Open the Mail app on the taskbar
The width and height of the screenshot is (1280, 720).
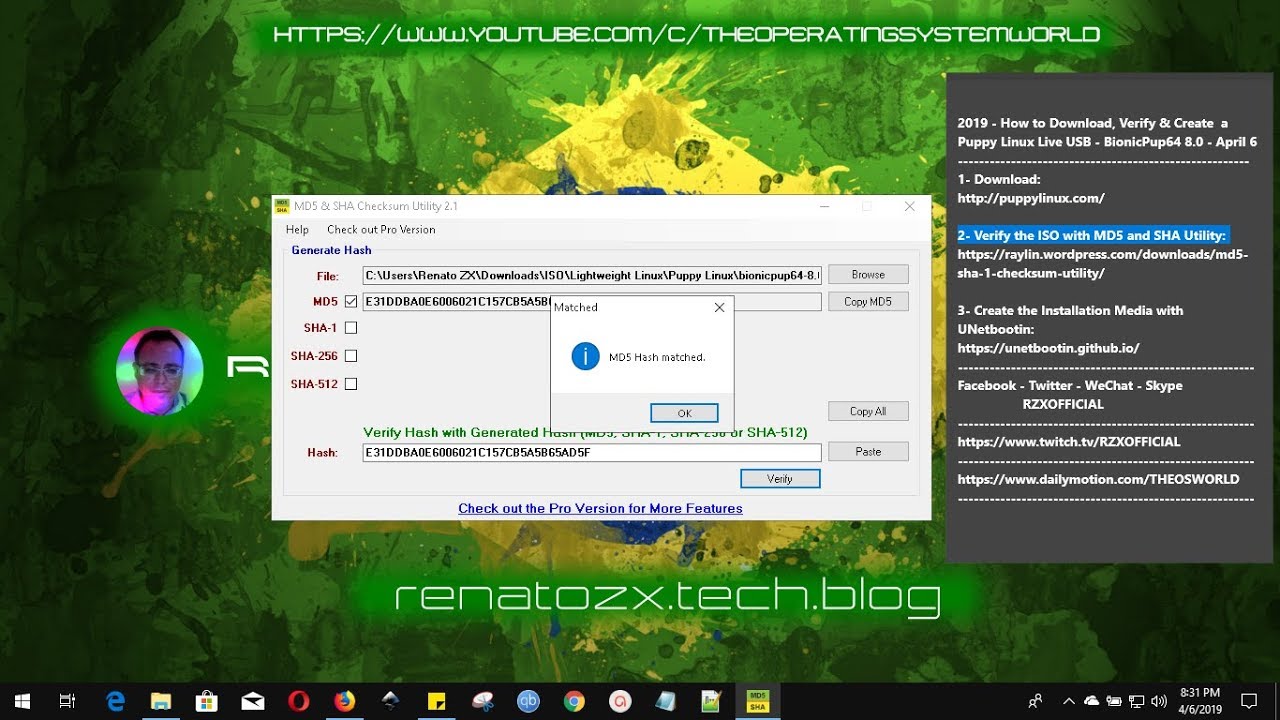click(252, 701)
